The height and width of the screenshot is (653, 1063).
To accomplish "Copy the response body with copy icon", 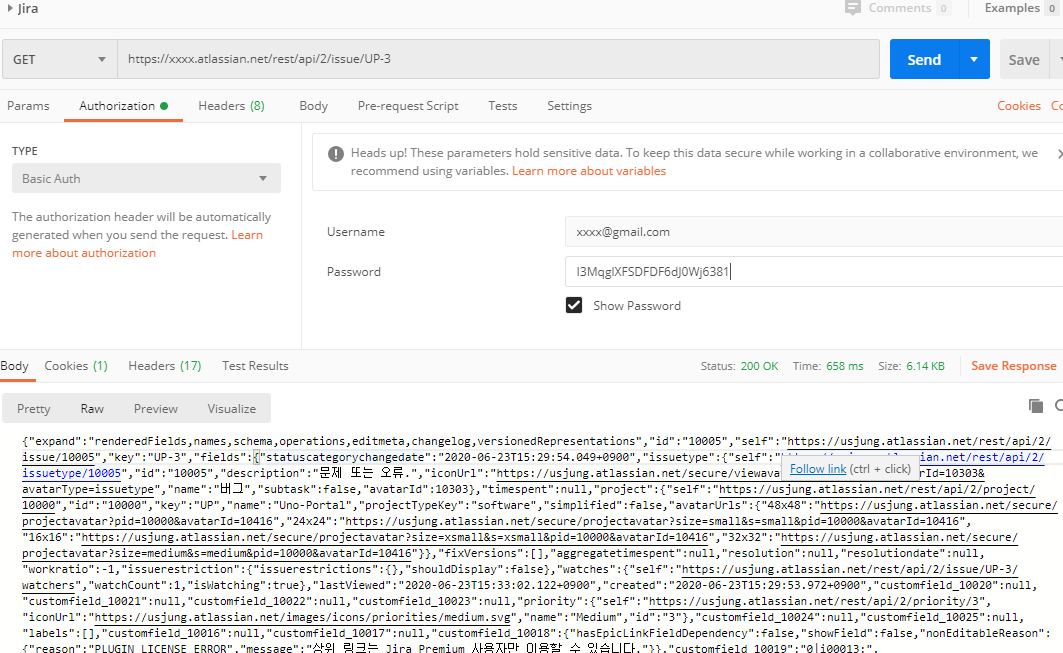I will [1036, 405].
